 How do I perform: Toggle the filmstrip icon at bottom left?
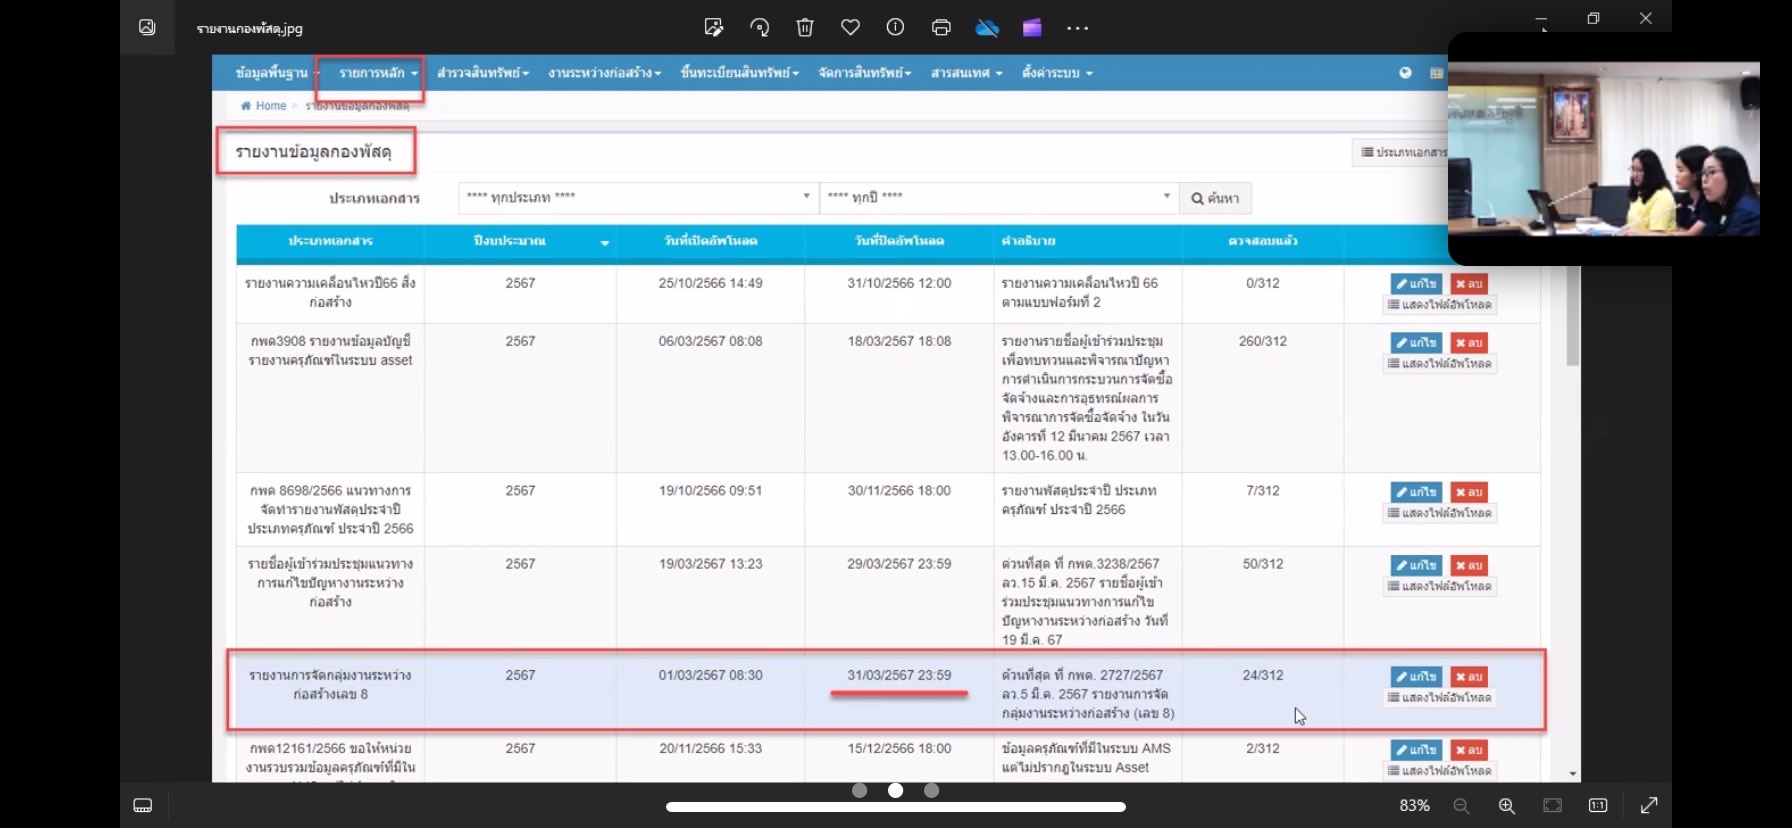click(143, 805)
